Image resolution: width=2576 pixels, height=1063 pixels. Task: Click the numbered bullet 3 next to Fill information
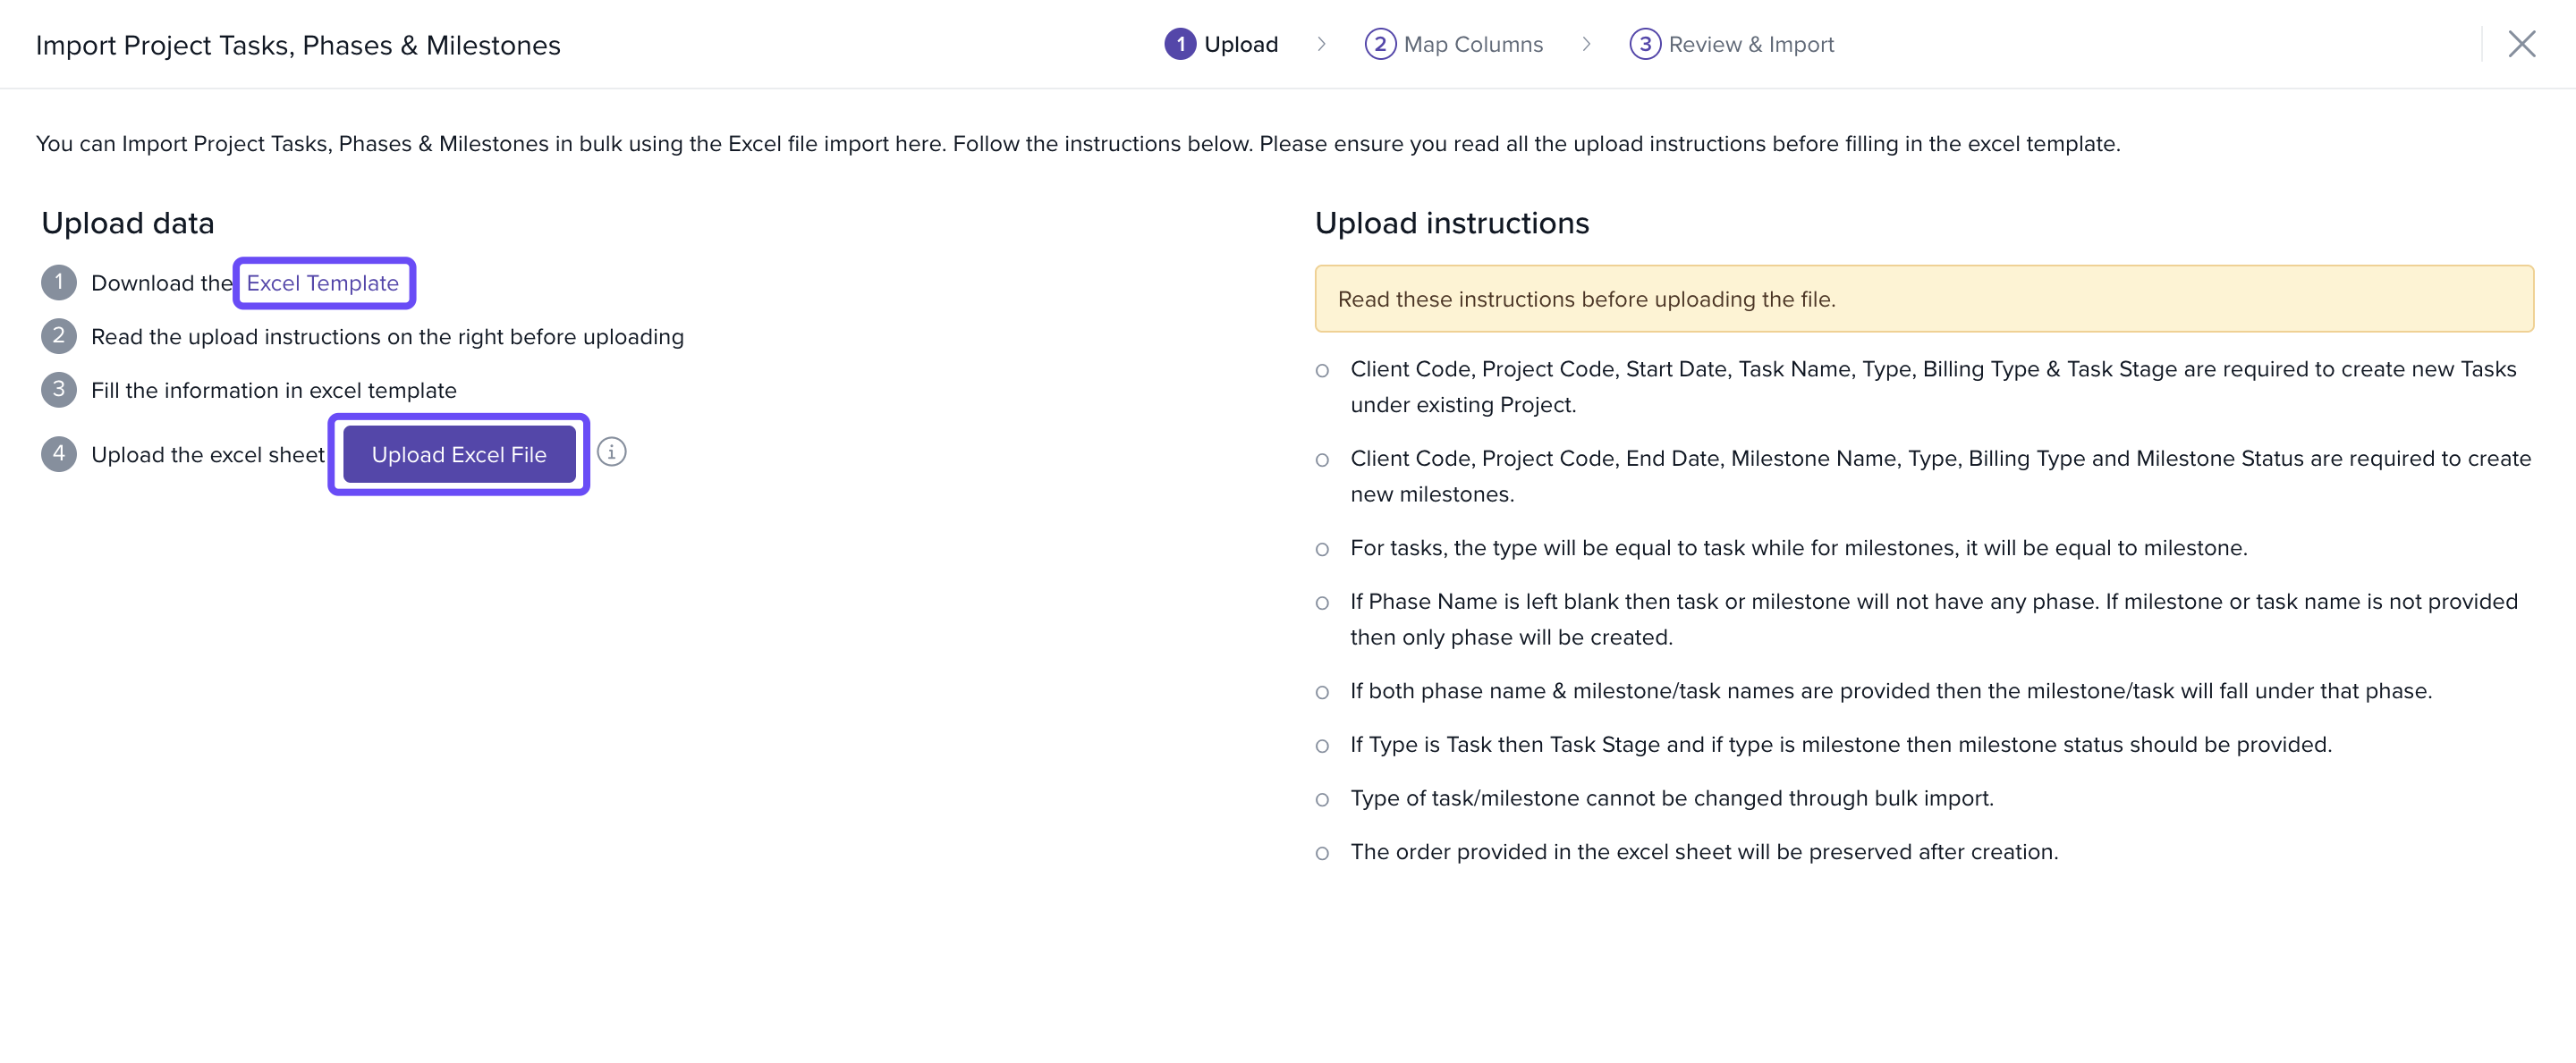(59, 389)
